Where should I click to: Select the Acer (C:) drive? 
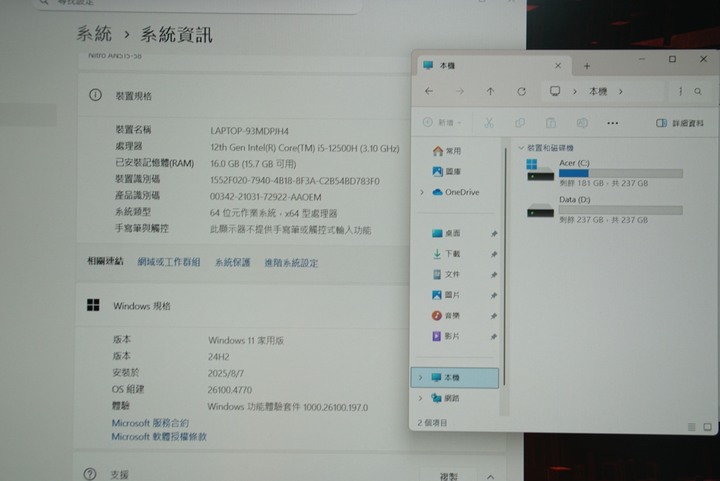[605, 173]
